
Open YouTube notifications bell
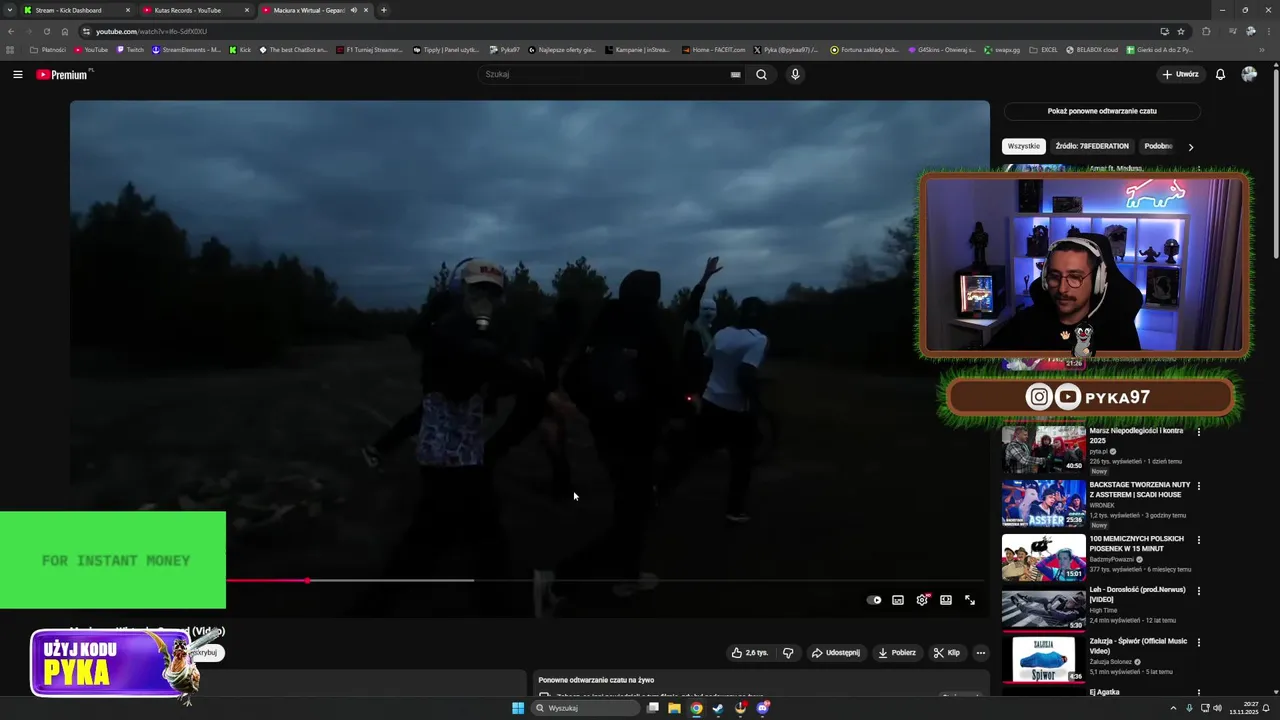click(1220, 74)
